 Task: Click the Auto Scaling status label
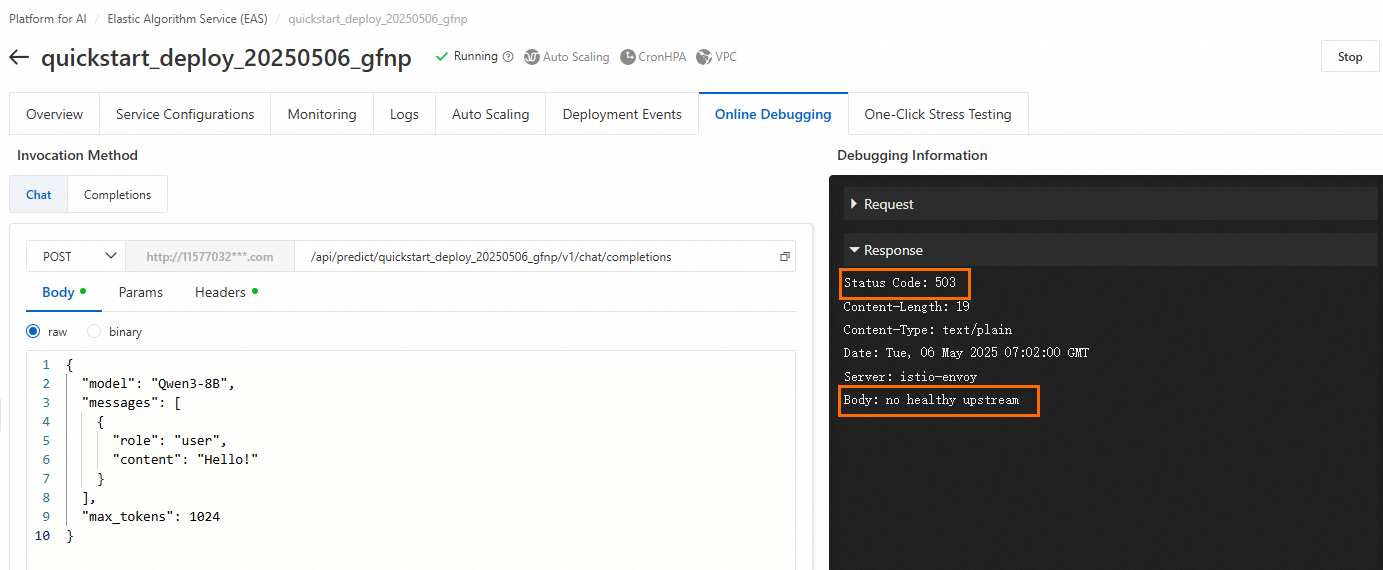tap(576, 57)
